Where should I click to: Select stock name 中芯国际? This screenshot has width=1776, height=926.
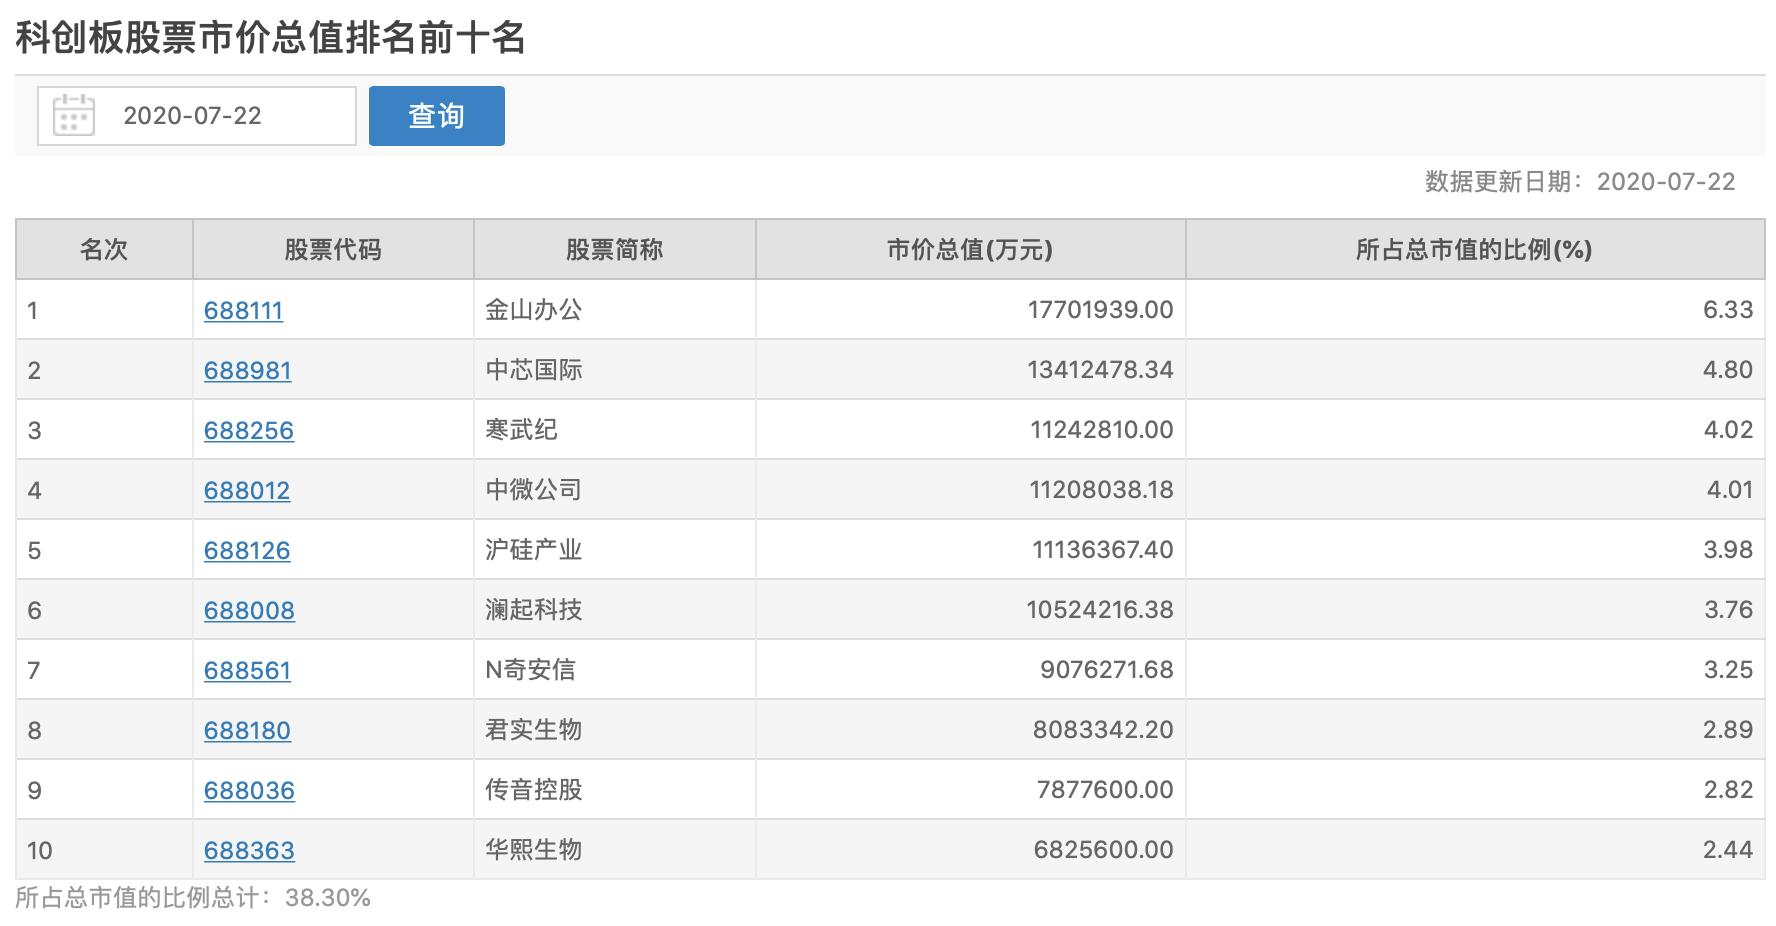(x=533, y=370)
